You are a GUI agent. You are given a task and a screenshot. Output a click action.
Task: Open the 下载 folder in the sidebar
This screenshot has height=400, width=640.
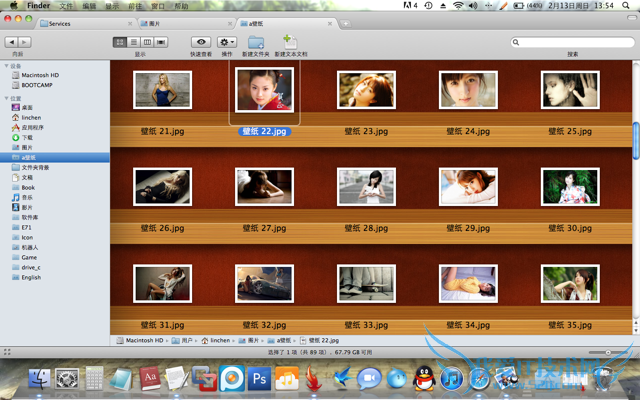(28, 137)
